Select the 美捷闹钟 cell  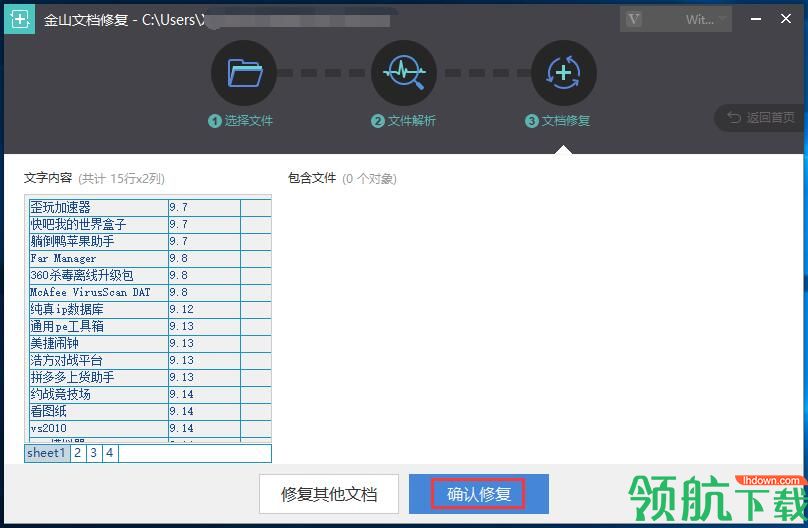coord(98,344)
